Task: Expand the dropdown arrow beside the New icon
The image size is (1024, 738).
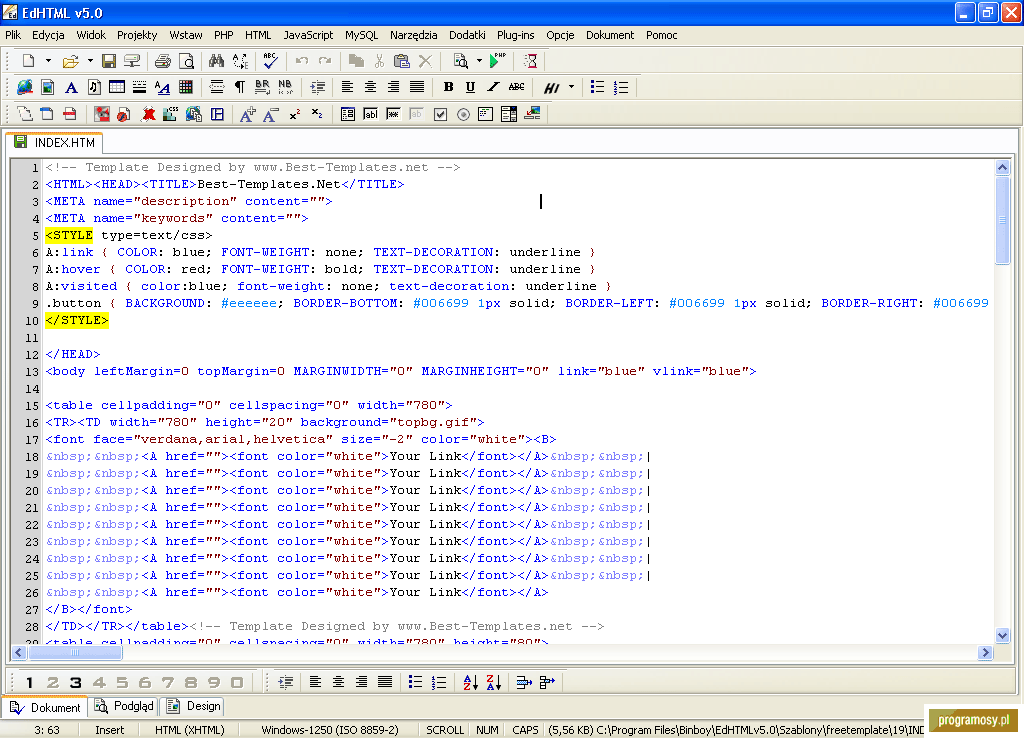Action: (x=48, y=61)
